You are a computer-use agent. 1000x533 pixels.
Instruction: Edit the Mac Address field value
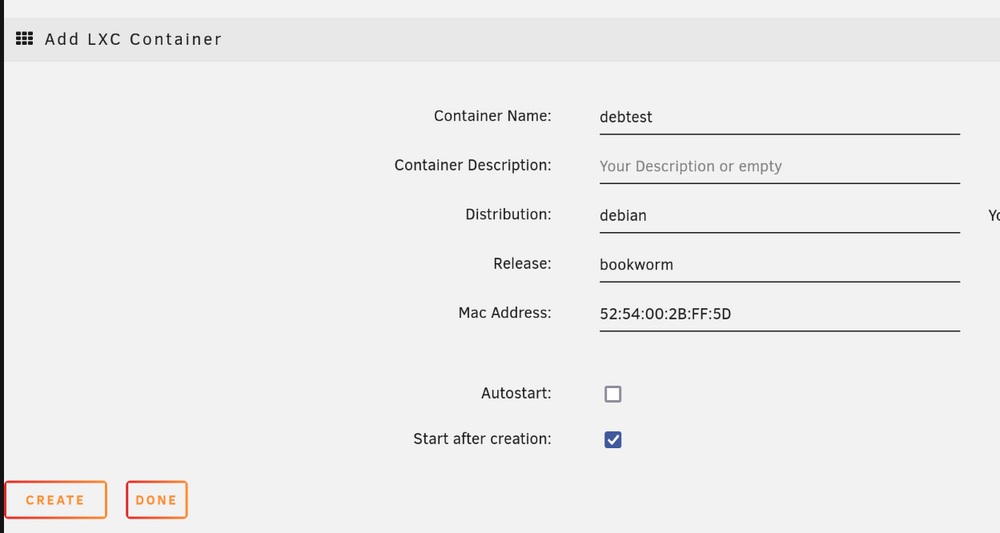779,314
